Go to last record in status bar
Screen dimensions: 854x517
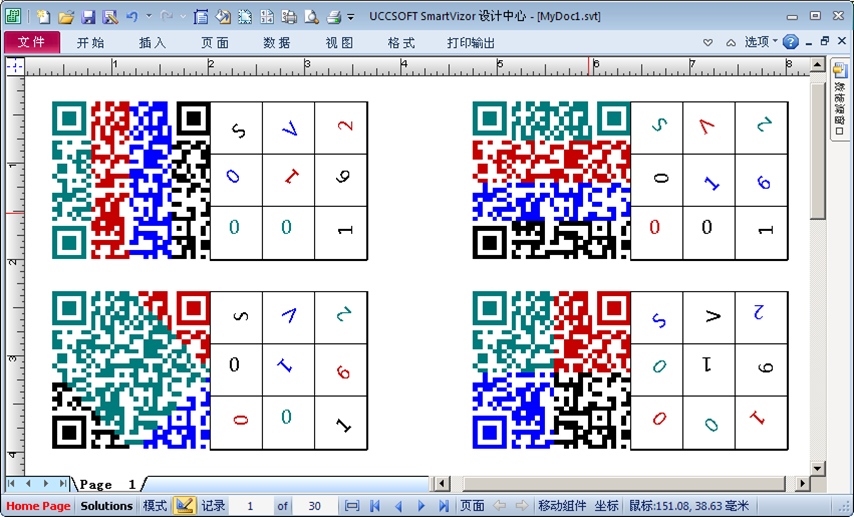pyautogui.click(x=443, y=506)
